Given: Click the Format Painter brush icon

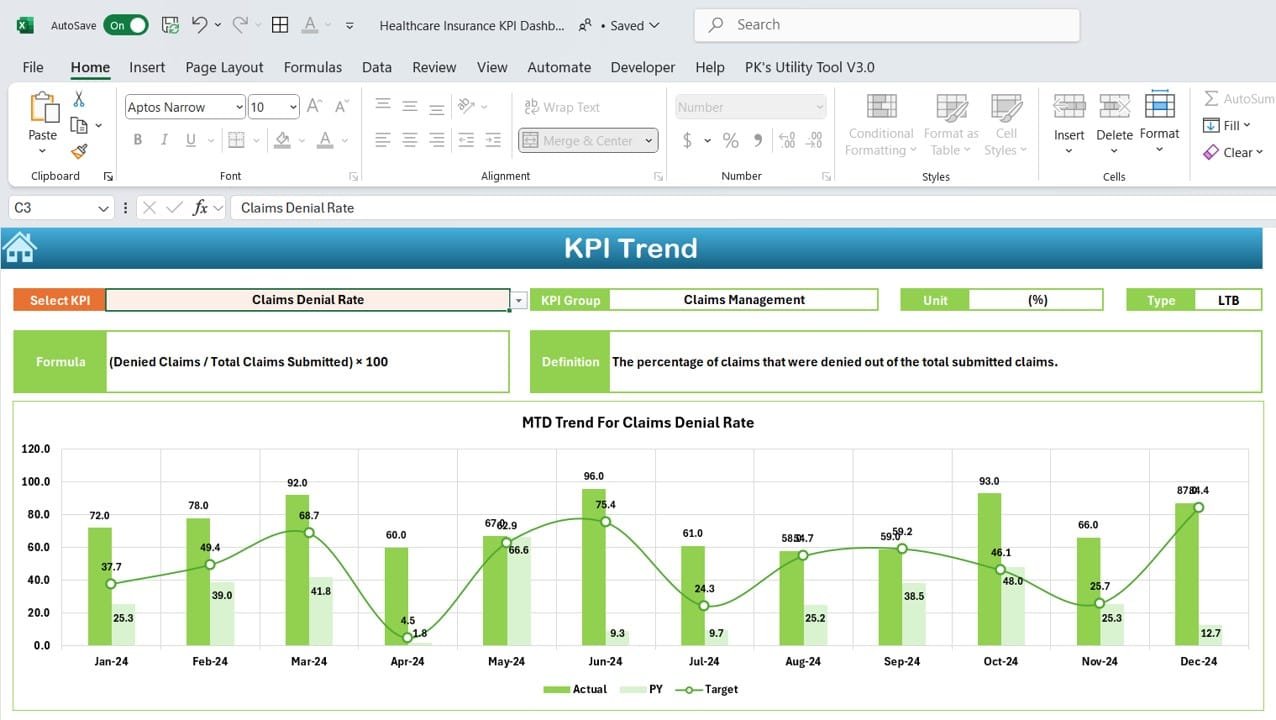Looking at the screenshot, I should 79,151.
